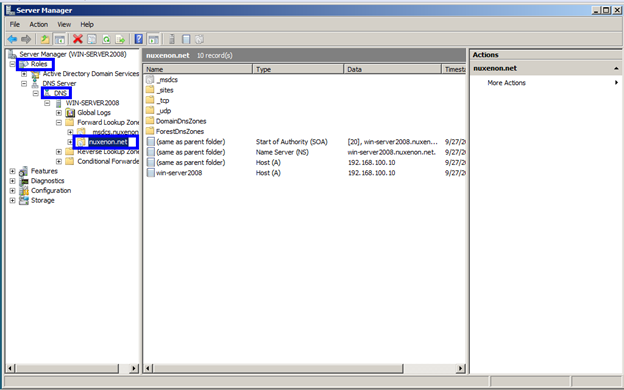
Task: Select the DomainDnsZones folder icon
Action: [150, 121]
